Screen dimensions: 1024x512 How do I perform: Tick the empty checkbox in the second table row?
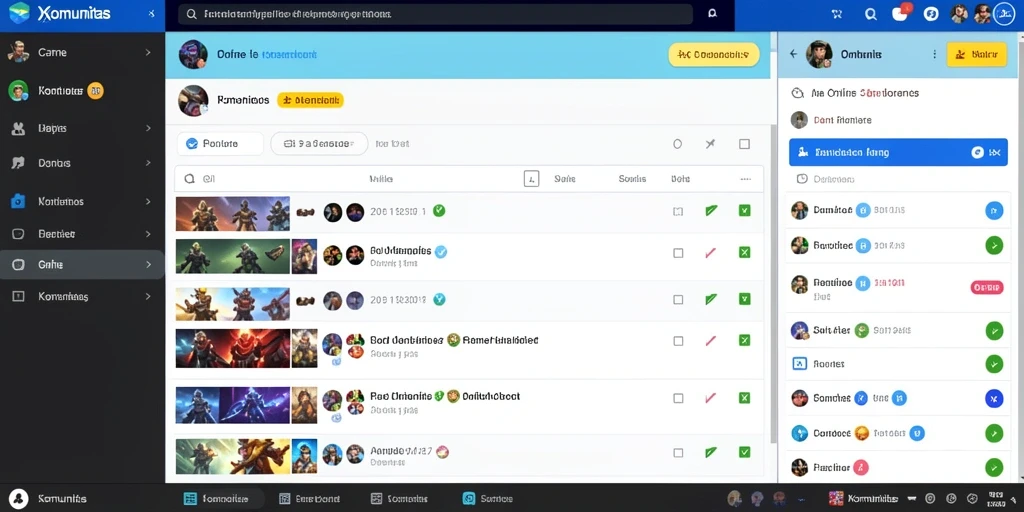[x=678, y=253]
